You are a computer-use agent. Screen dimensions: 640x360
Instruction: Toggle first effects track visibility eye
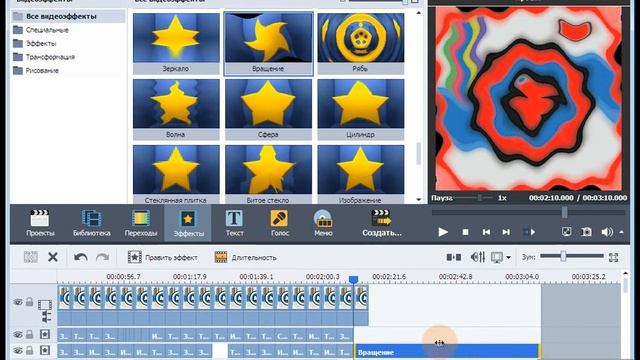point(18,335)
